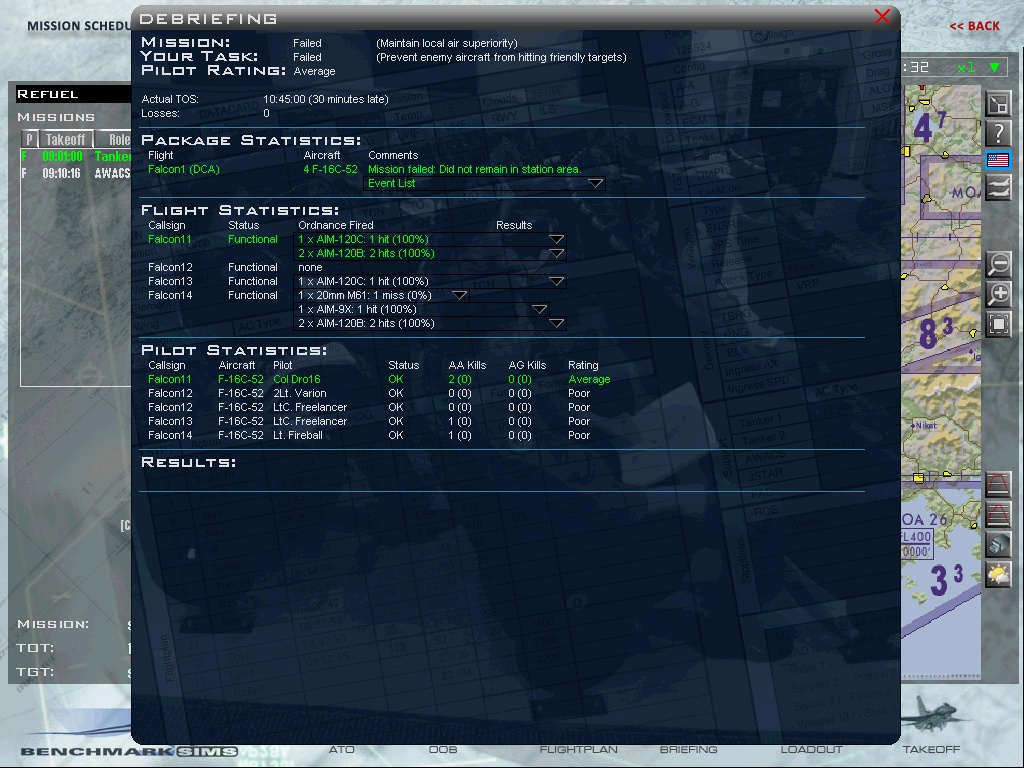The height and width of the screenshot is (768, 1024).
Task: Click the TAKEOFF button
Action: pyautogui.click(x=931, y=749)
